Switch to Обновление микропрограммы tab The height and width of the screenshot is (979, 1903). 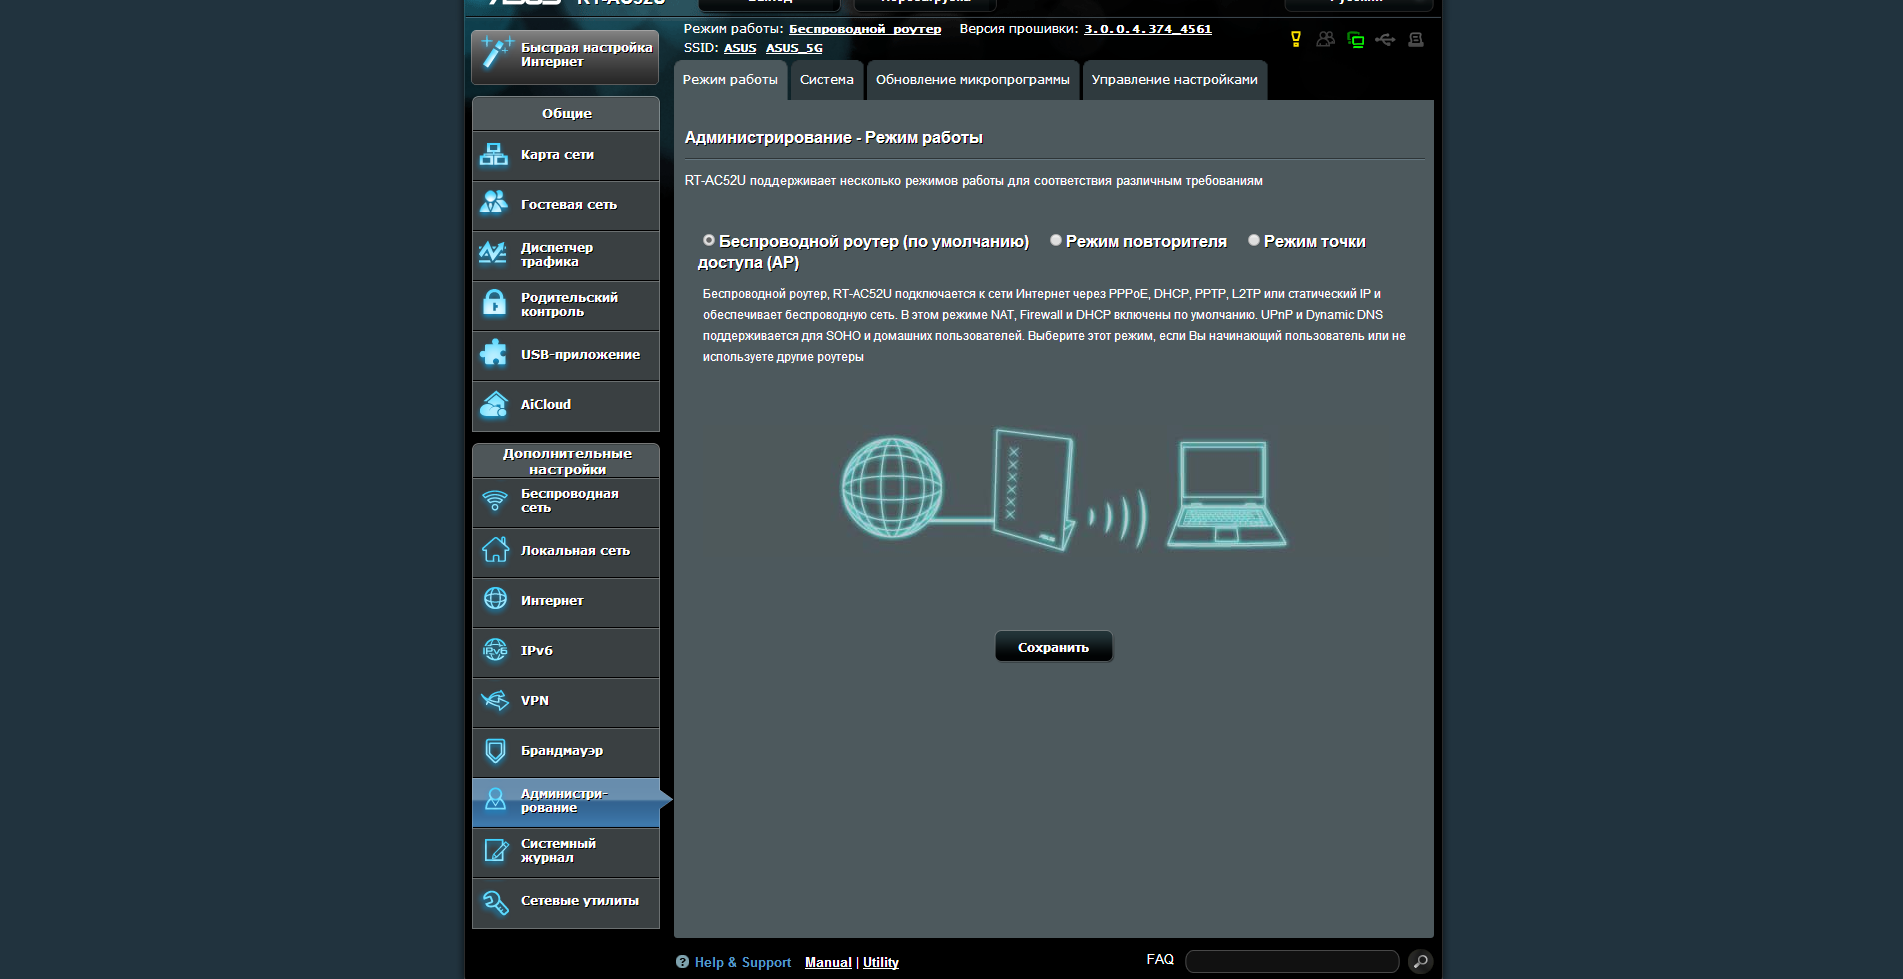972,80
